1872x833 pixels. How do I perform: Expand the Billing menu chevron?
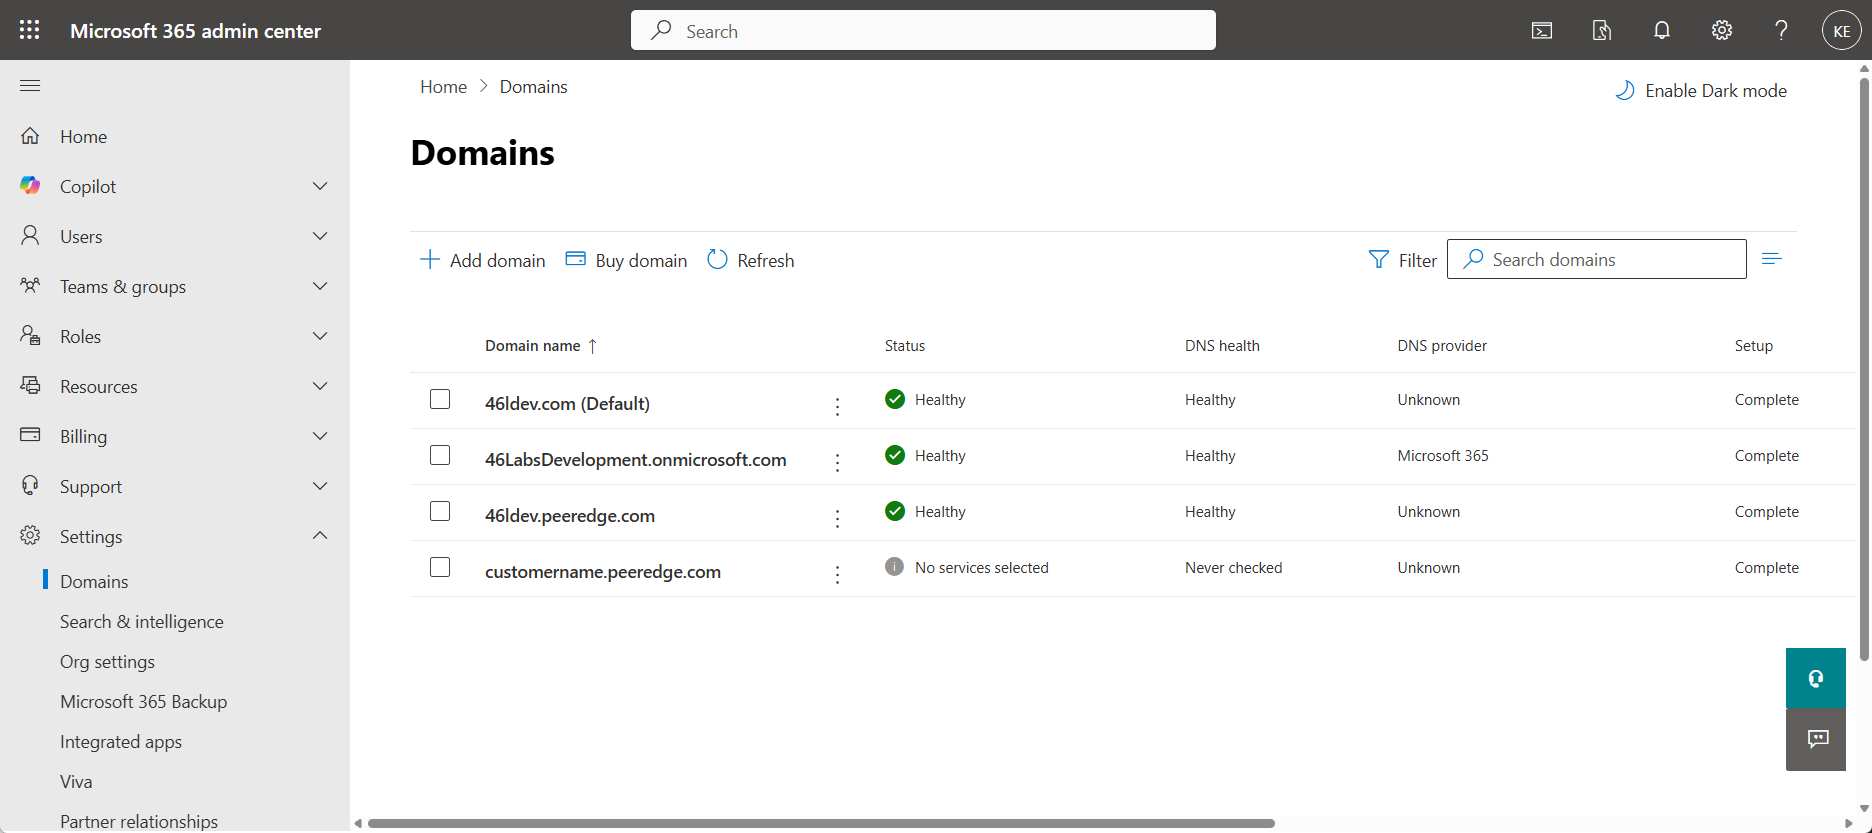[320, 436]
